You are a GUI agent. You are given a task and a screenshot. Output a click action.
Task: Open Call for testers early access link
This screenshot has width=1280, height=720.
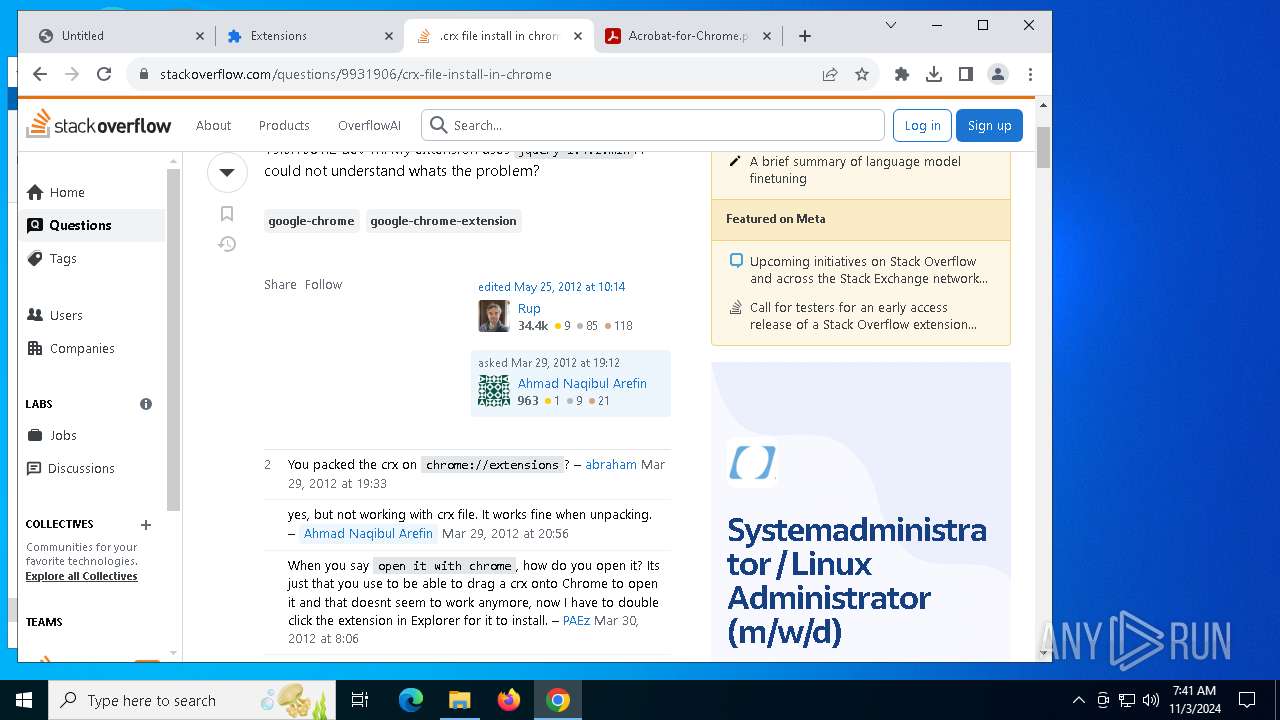(863, 316)
